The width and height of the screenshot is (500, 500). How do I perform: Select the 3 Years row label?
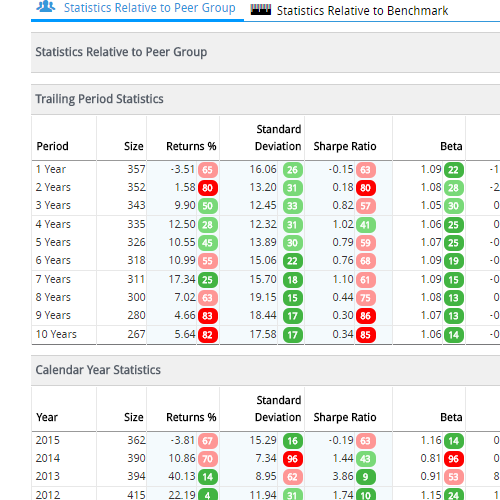[53, 205]
